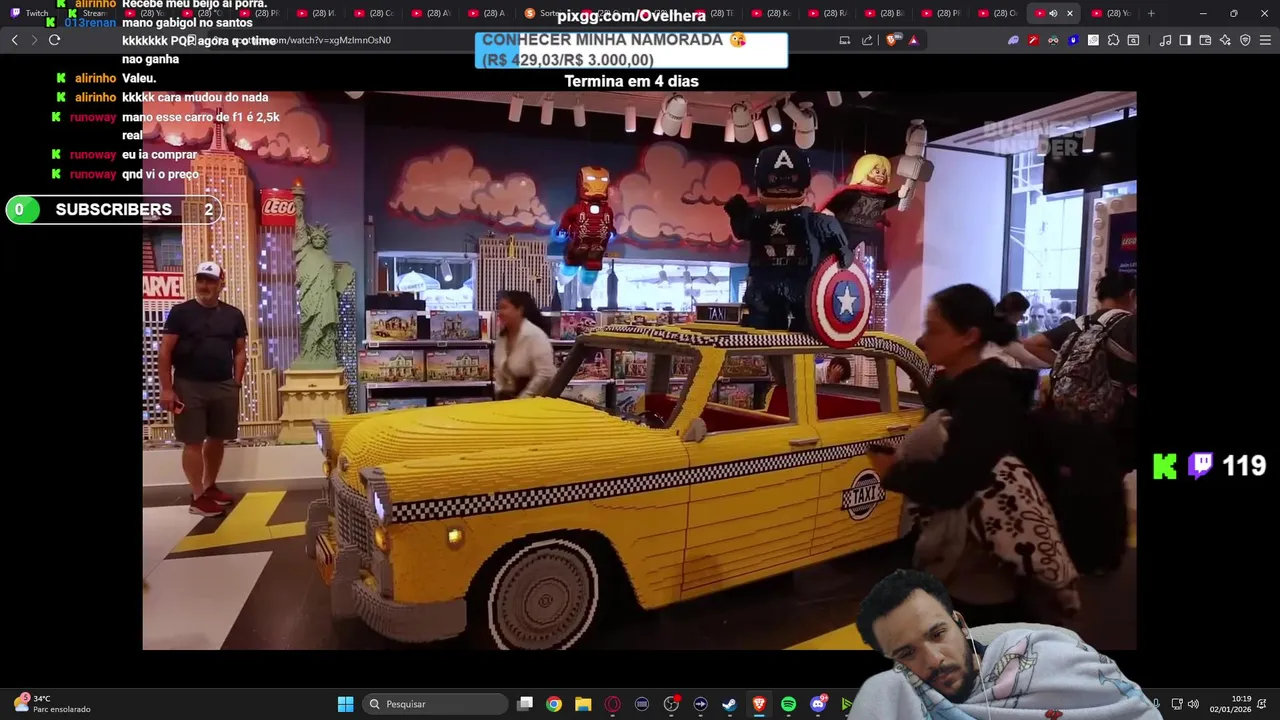The image size is (1280, 720).
Task: Click the taskbar search box 'Pesquisar'
Action: tap(435, 704)
